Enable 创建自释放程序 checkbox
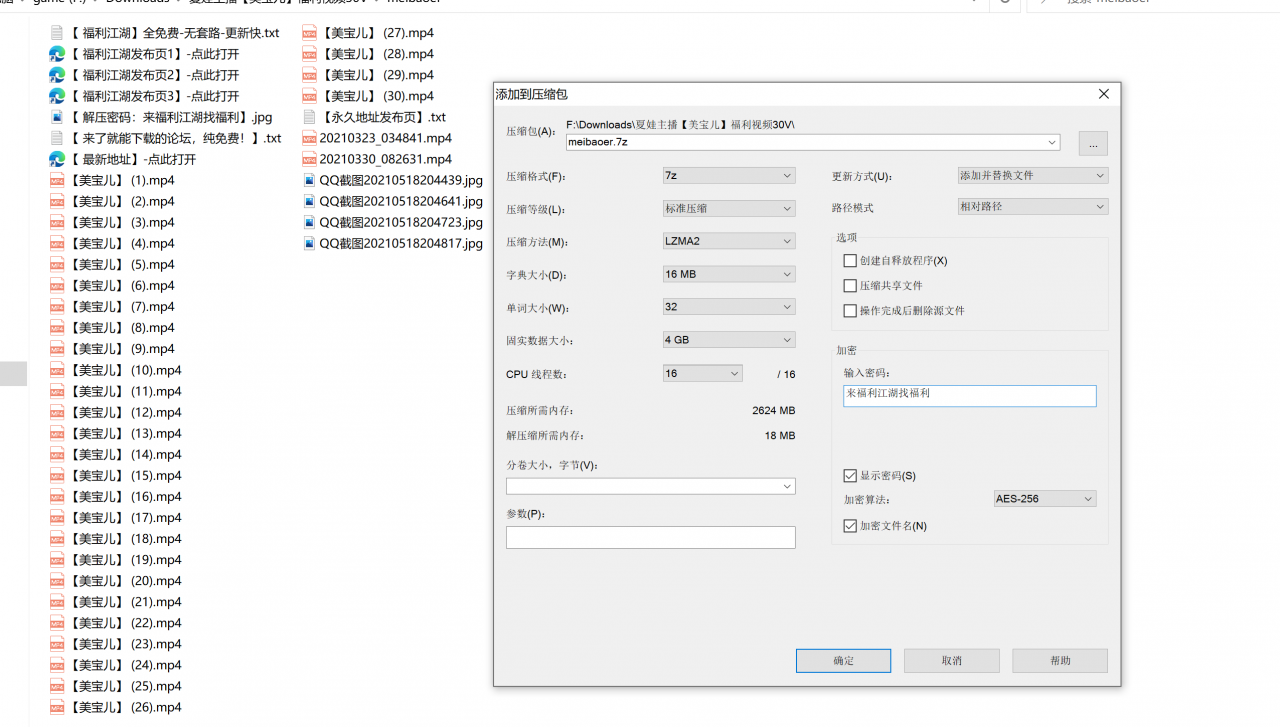Image resolution: width=1280 pixels, height=727 pixels. [850, 261]
